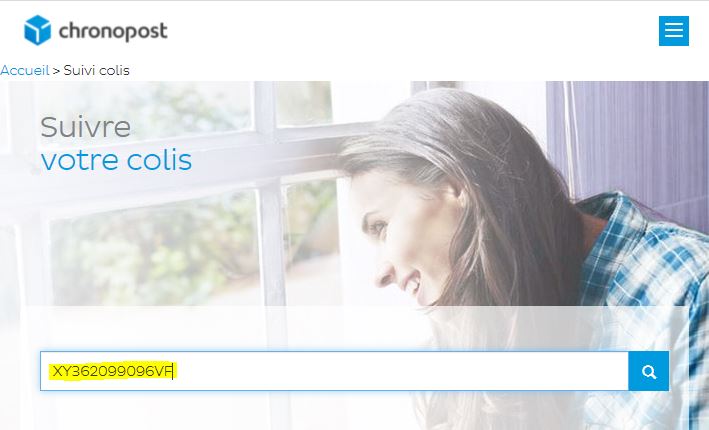The width and height of the screenshot is (709, 430).
Task: Place cursor after VF in tracking field
Action: pyautogui.click(x=174, y=371)
